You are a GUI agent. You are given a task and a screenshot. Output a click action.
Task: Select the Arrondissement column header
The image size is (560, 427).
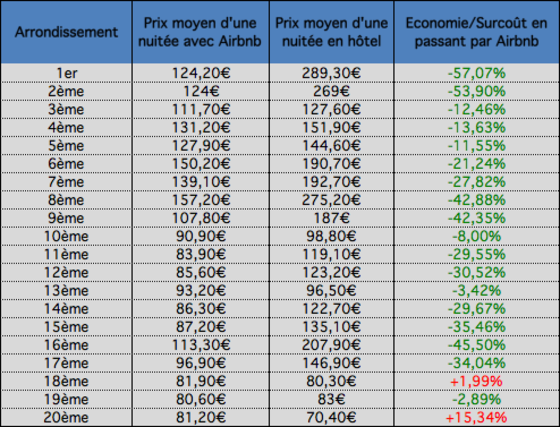pyautogui.click(x=66, y=32)
